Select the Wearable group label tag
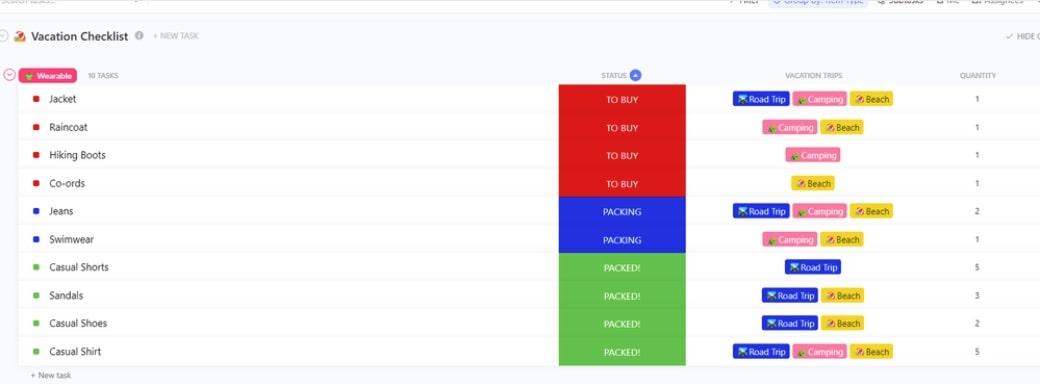 [x=48, y=76]
